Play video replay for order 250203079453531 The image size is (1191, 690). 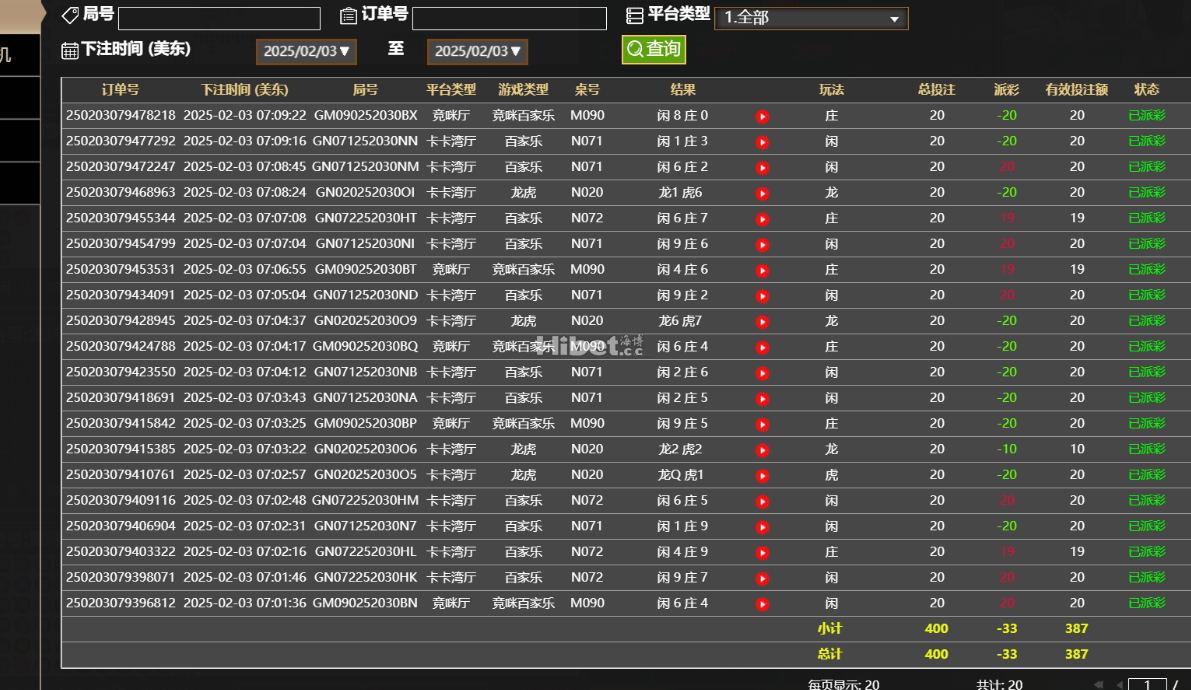point(763,271)
